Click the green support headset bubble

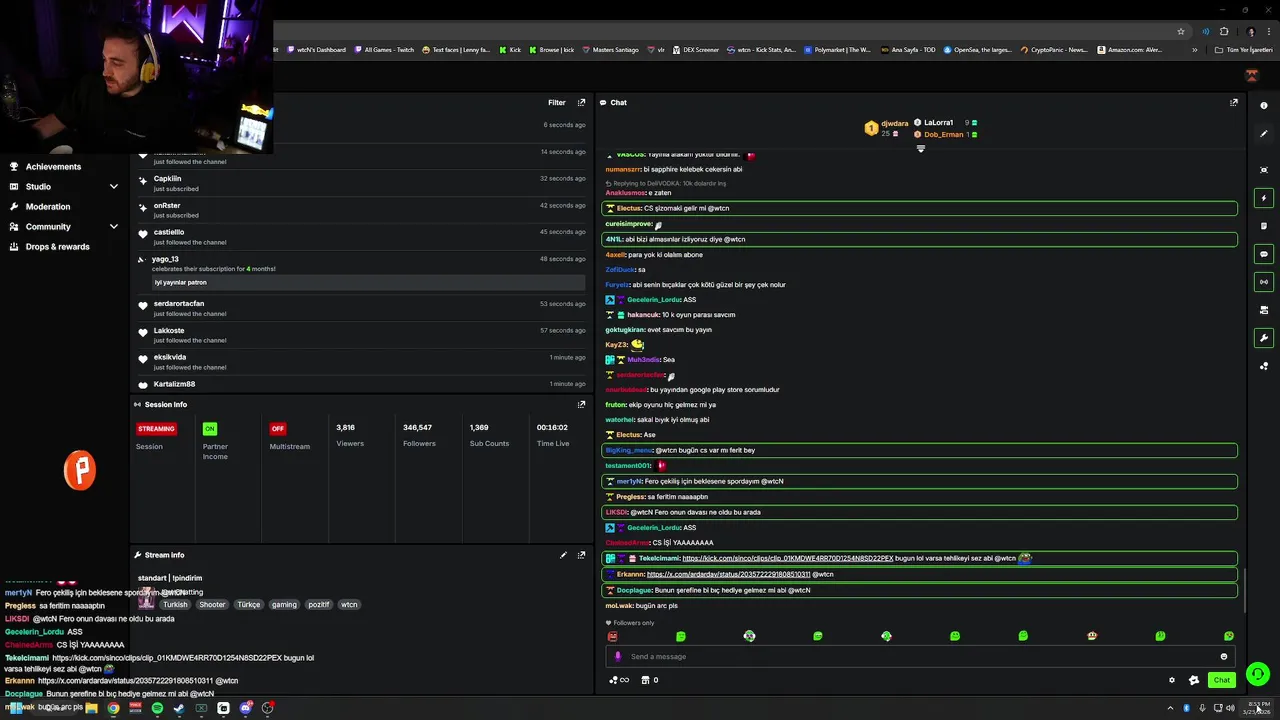(1258, 674)
